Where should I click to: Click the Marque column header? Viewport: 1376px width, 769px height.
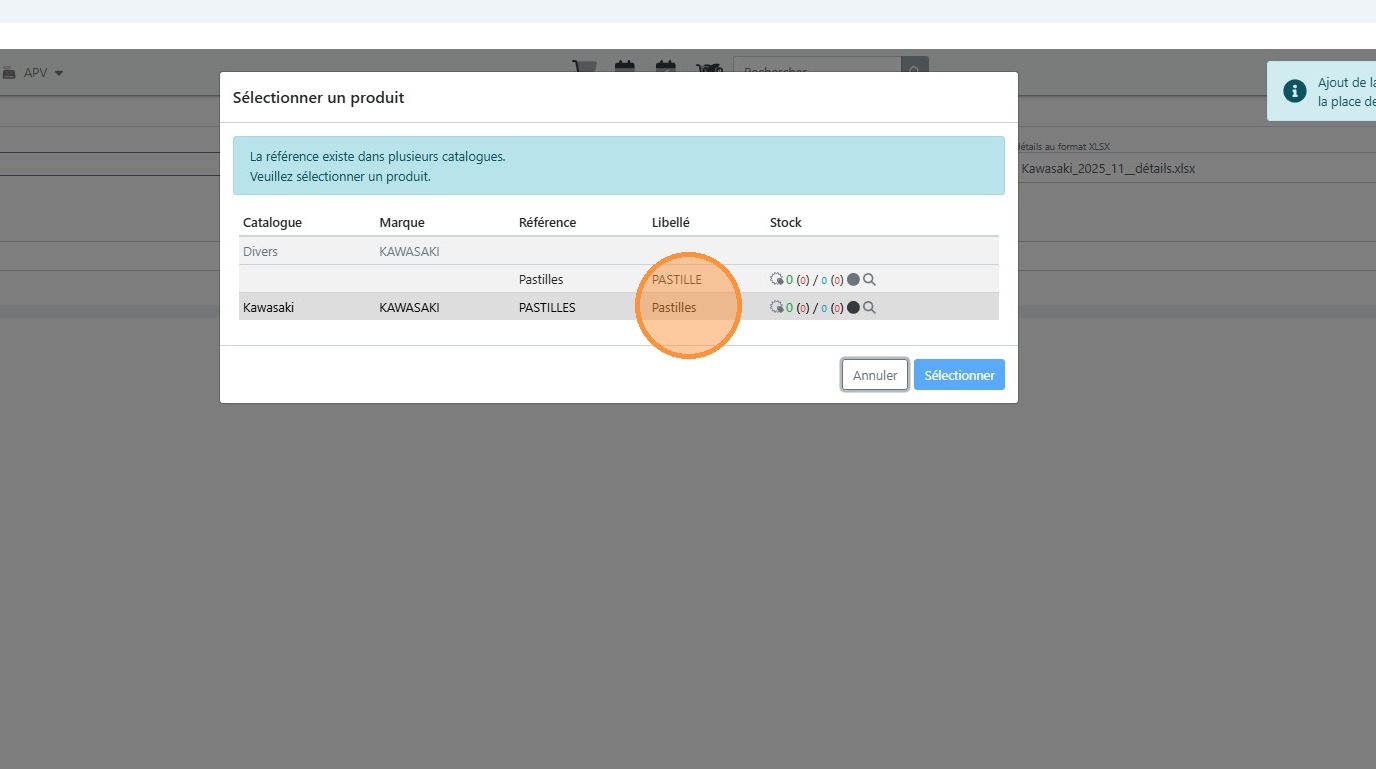[402, 223]
